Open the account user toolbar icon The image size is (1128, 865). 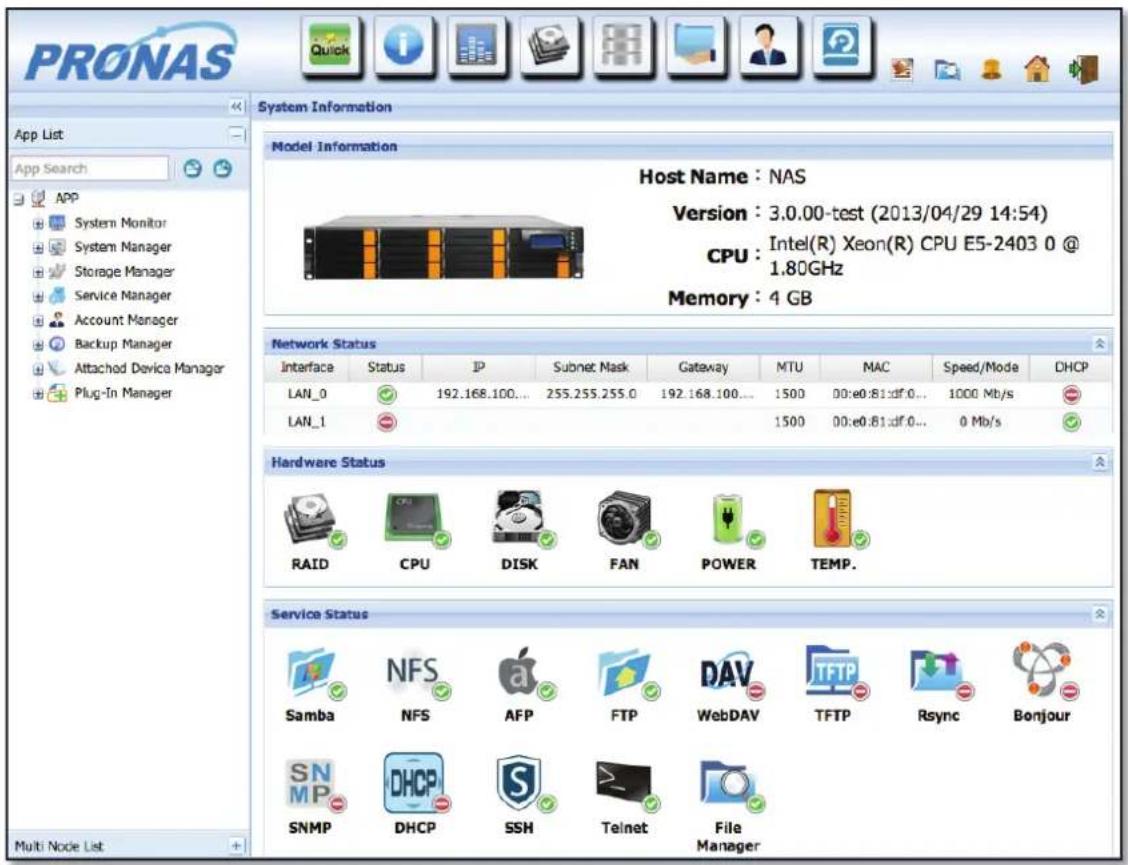coord(769,46)
